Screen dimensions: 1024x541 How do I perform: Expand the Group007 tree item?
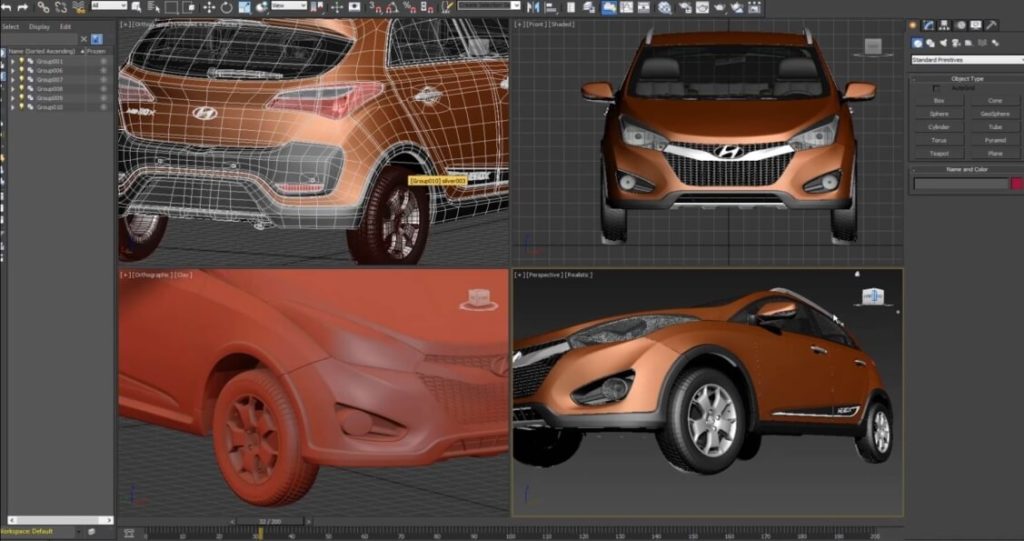point(12,79)
